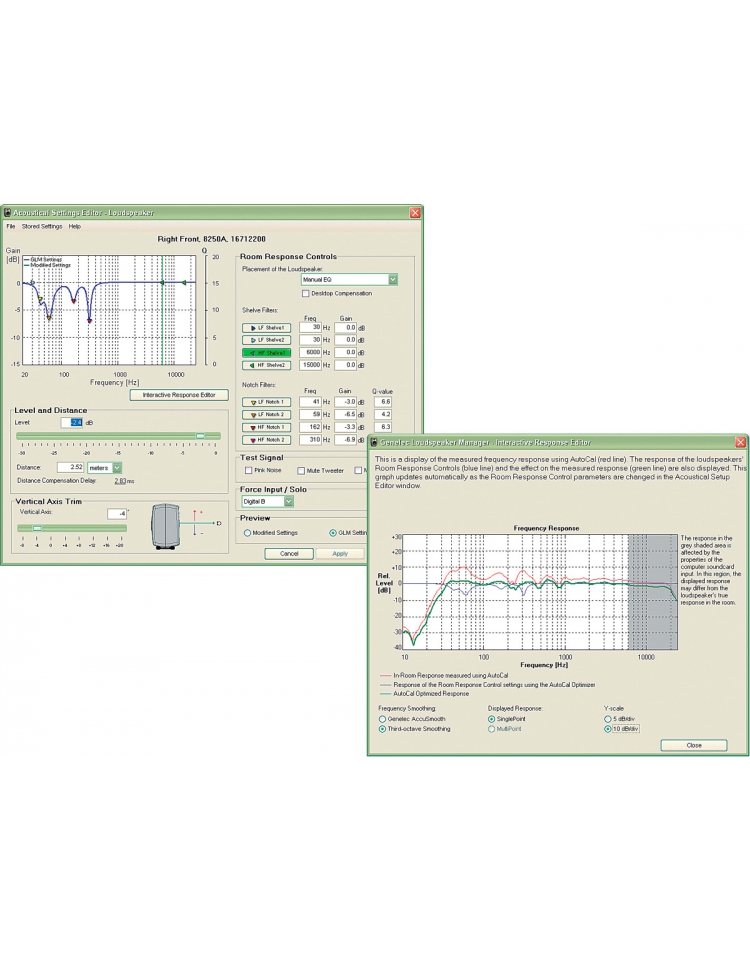750x962 pixels.
Task: Click the Cancel button
Action: point(289,553)
